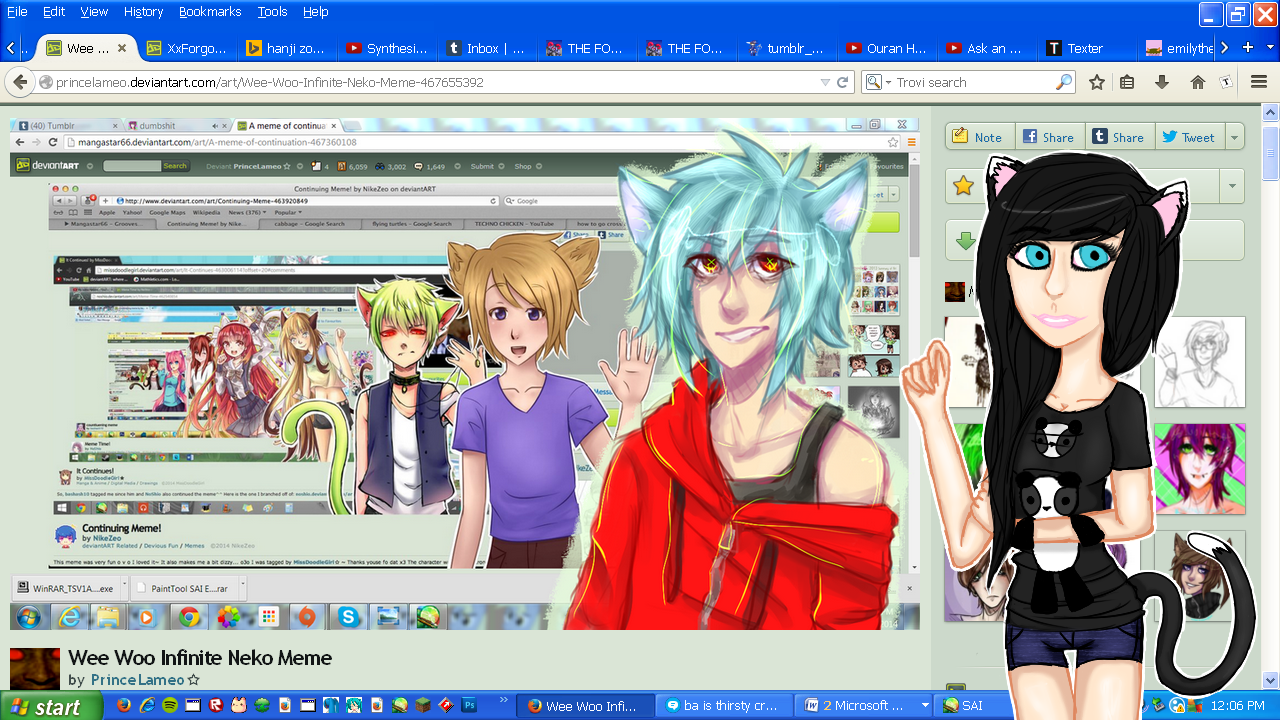Open a new tab with plus icon
1280x720 pixels.
1248,47
